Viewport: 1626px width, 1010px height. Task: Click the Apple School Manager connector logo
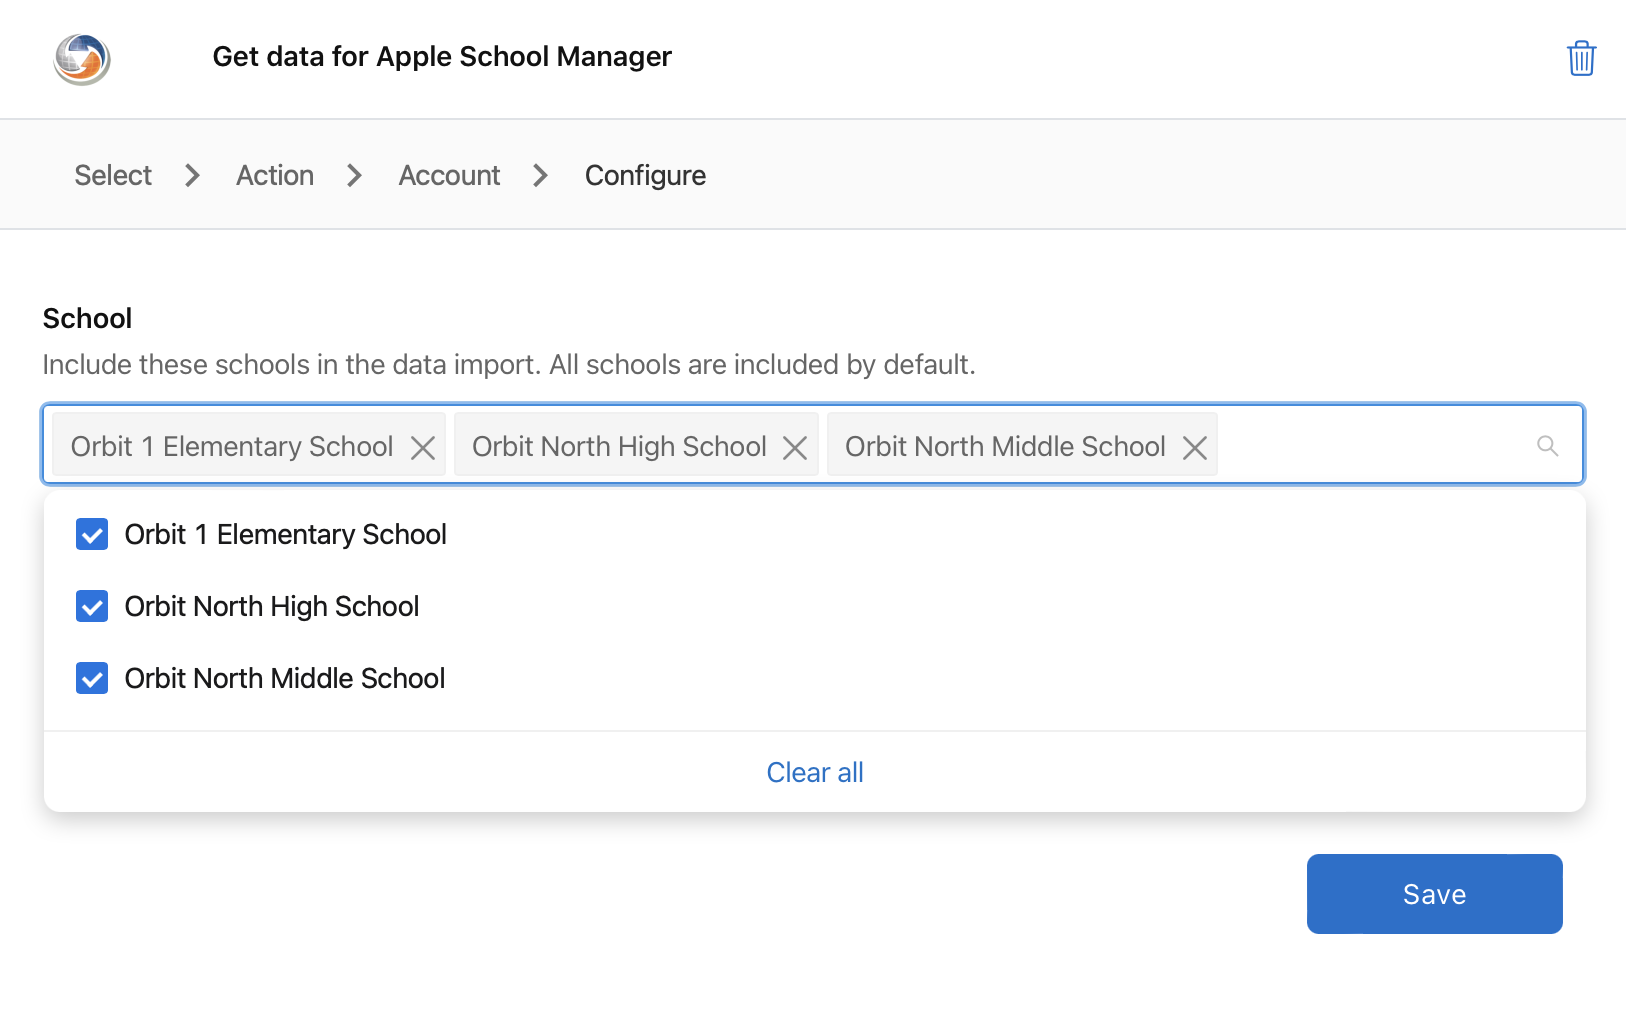tap(82, 58)
